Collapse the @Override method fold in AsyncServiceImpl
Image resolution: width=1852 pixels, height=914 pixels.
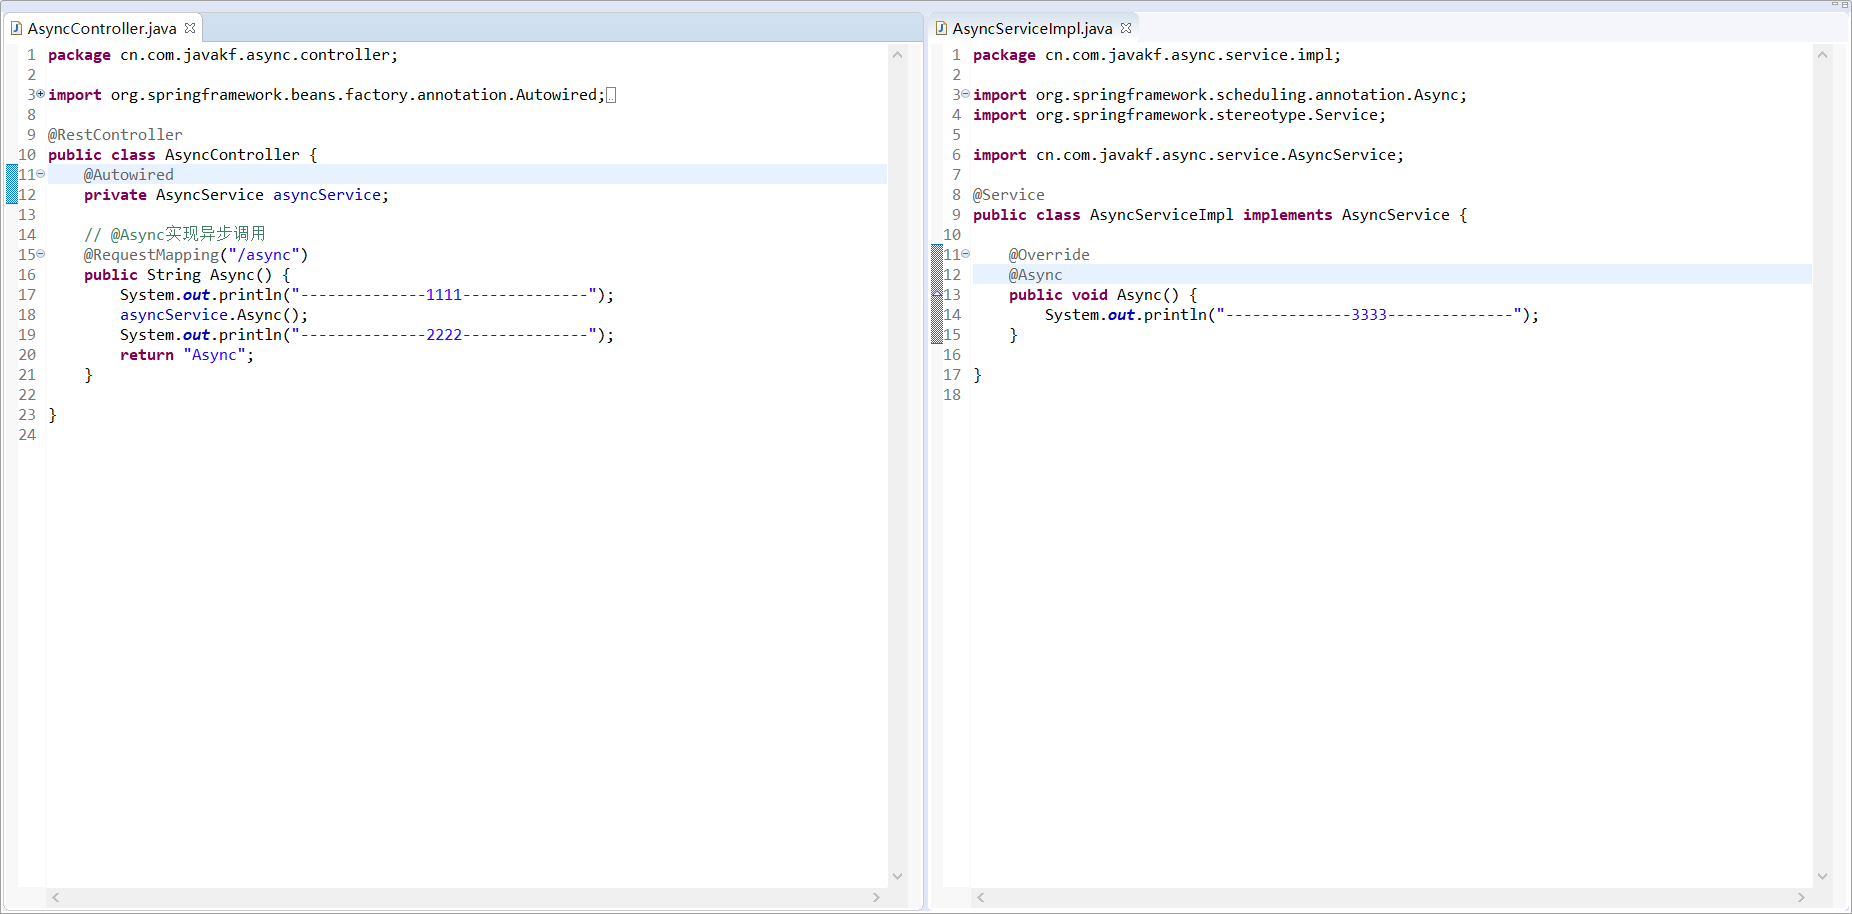point(966,253)
